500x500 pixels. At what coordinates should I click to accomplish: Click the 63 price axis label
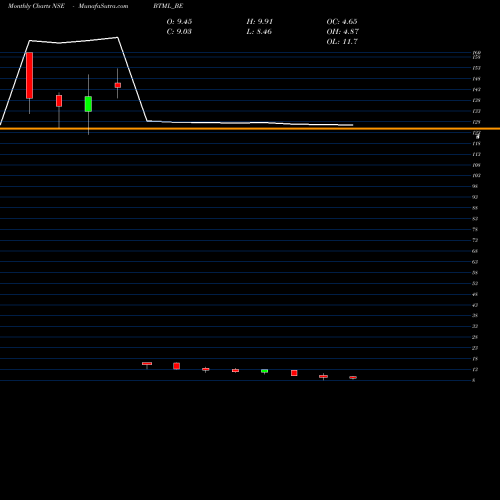point(475,262)
